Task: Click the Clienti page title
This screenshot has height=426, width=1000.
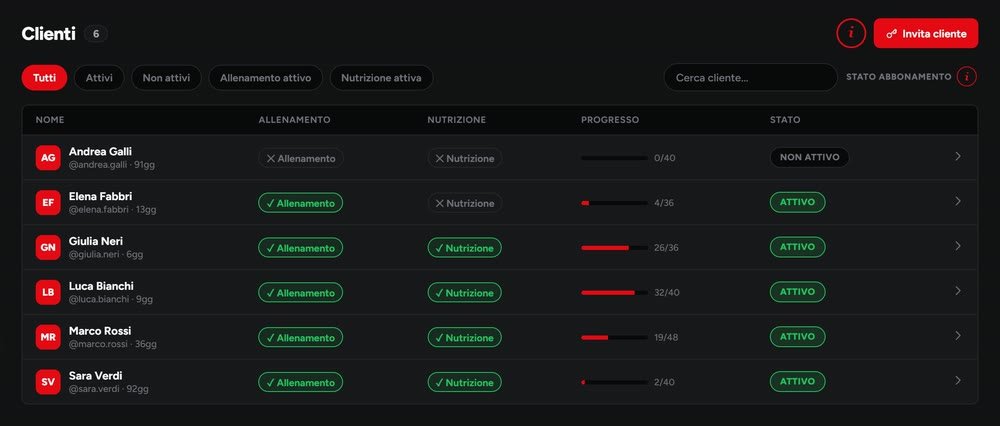Action: pos(48,34)
